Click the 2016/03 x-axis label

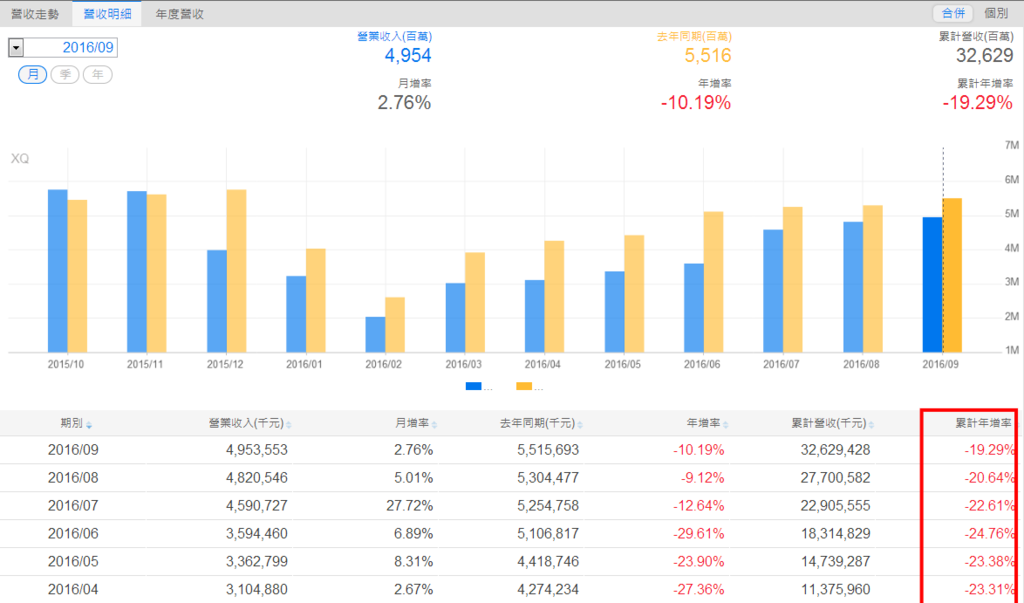(x=464, y=365)
